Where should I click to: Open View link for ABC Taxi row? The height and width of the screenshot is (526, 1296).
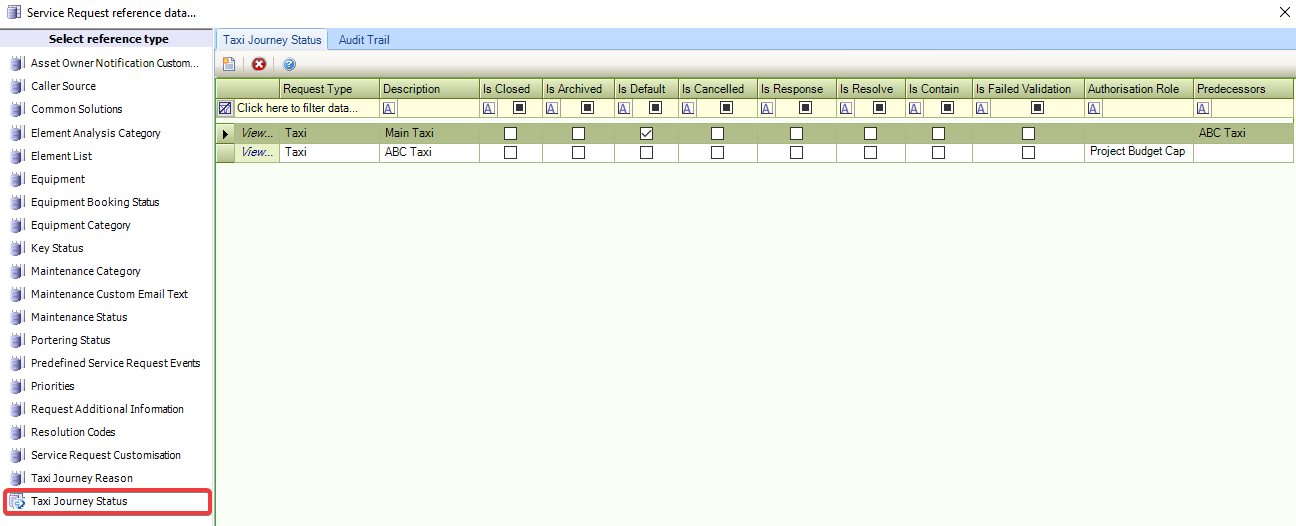tap(257, 153)
